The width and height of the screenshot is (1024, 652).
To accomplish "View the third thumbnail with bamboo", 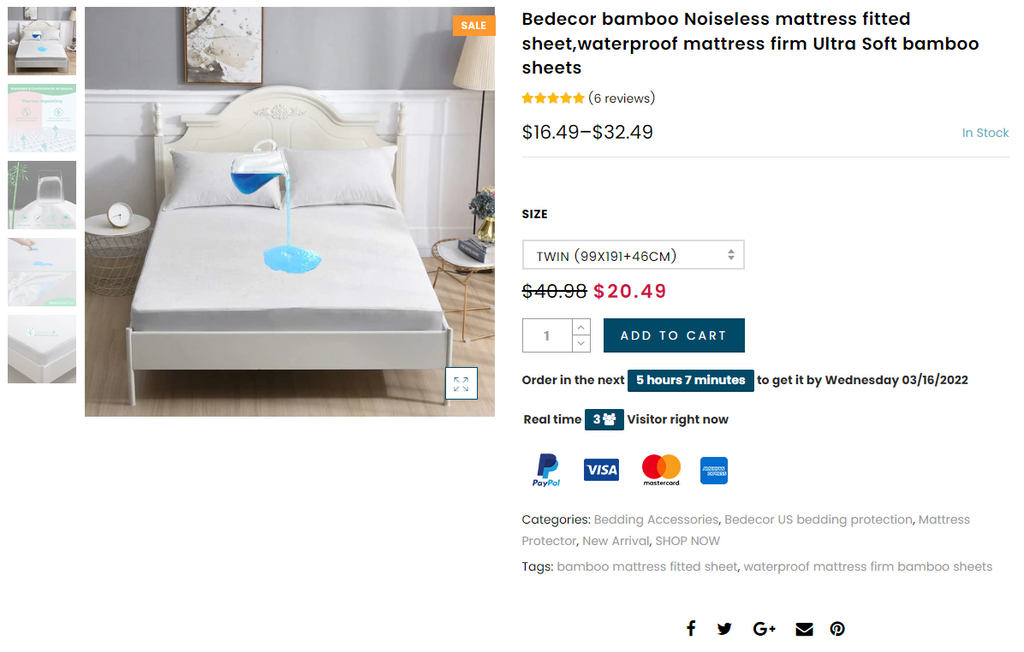I will pyautogui.click(x=42, y=195).
